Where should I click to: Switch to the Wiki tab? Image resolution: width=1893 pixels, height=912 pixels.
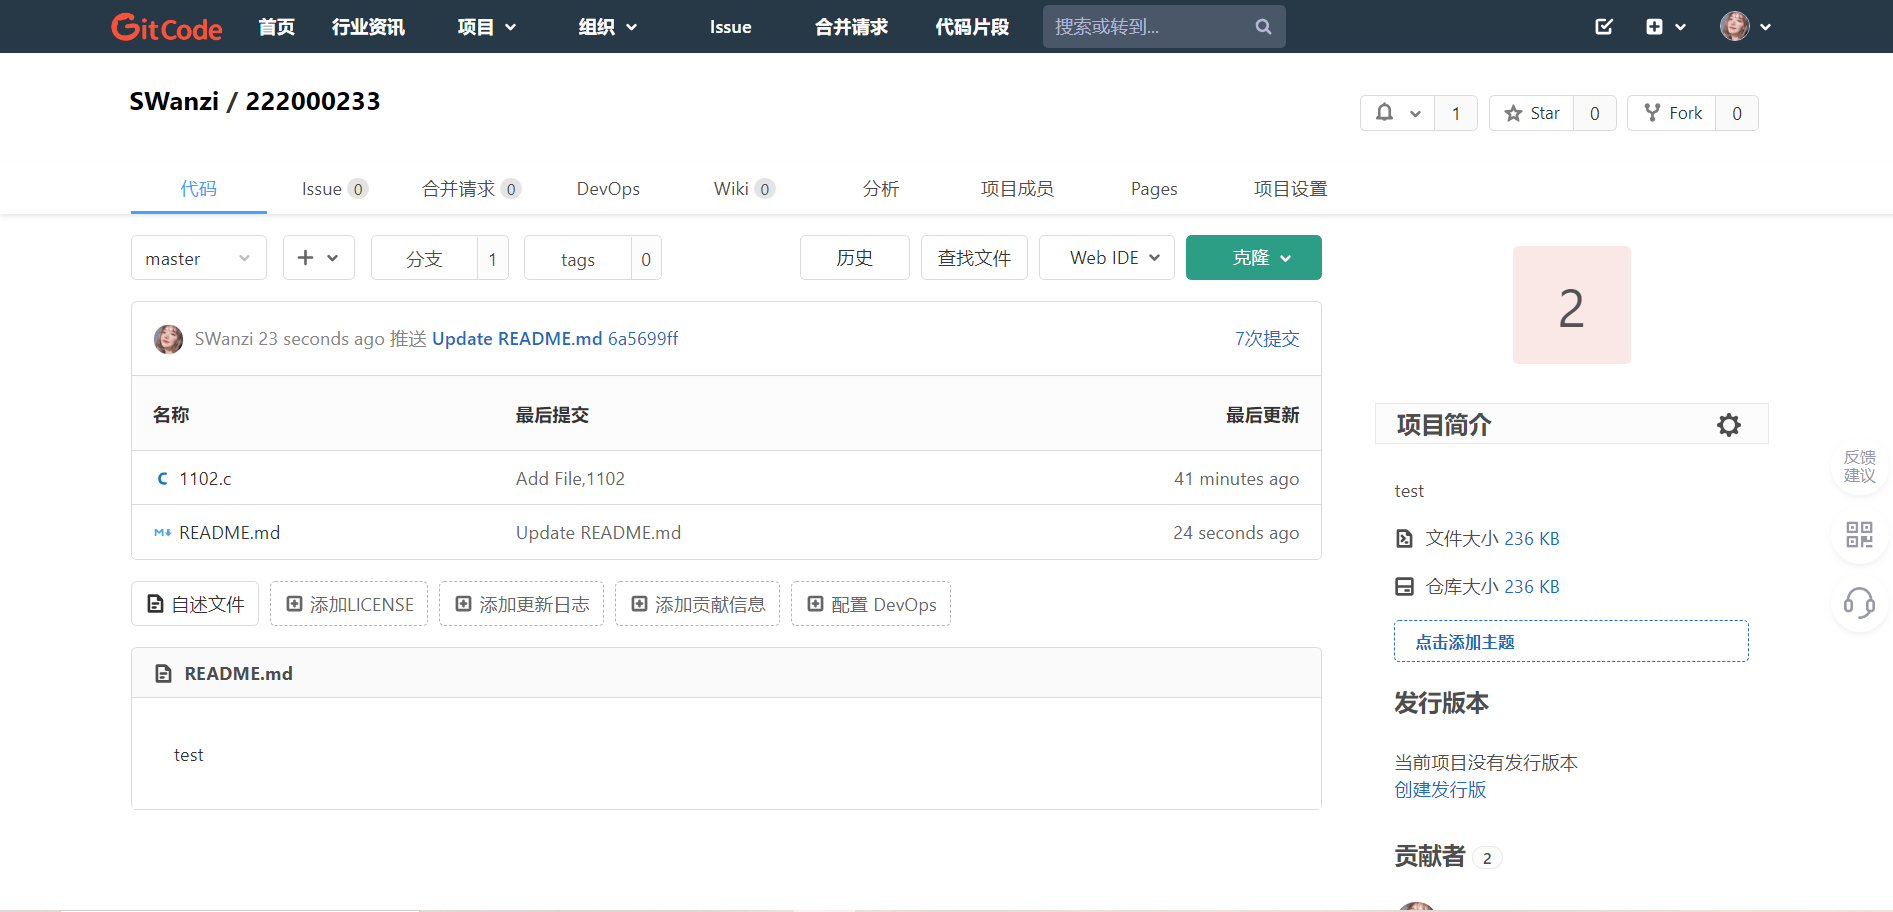pos(731,189)
